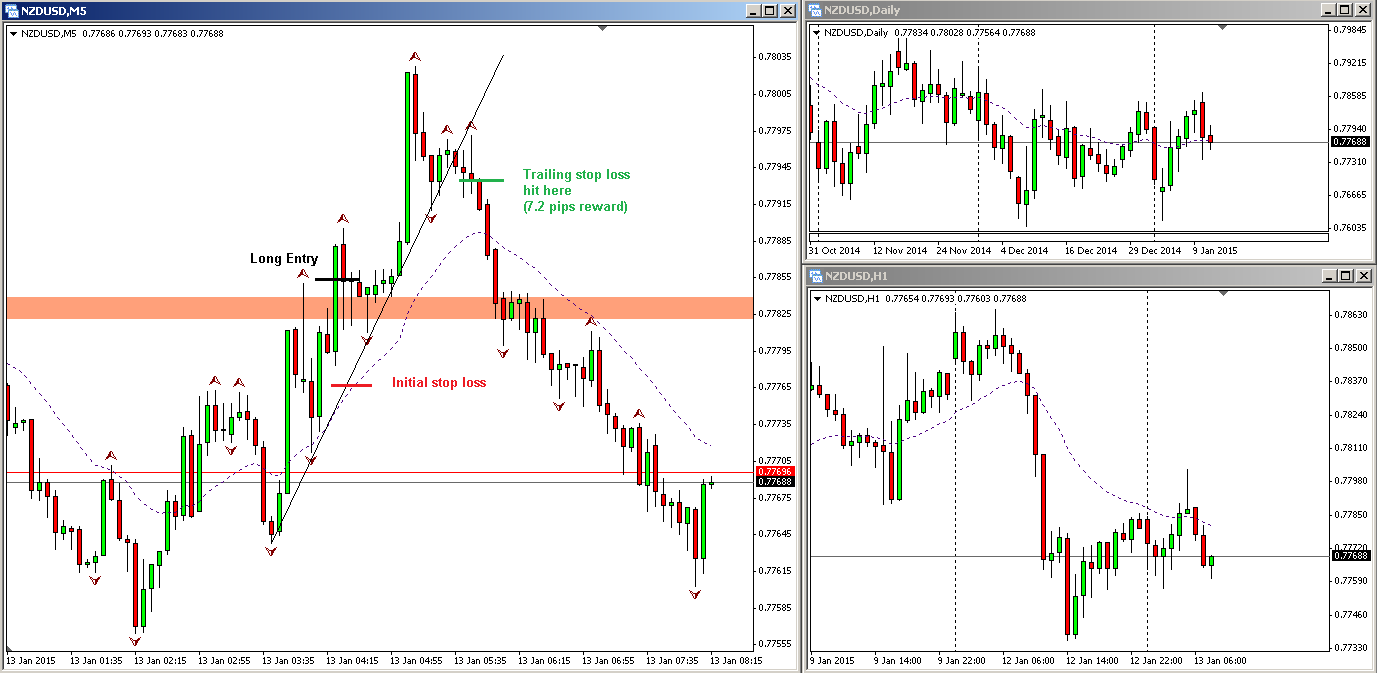Click '13 Jan 2015' on M5 time axis
Image resolution: width=1377 pixels, height=673 pixels.
[x=30, y=661]
